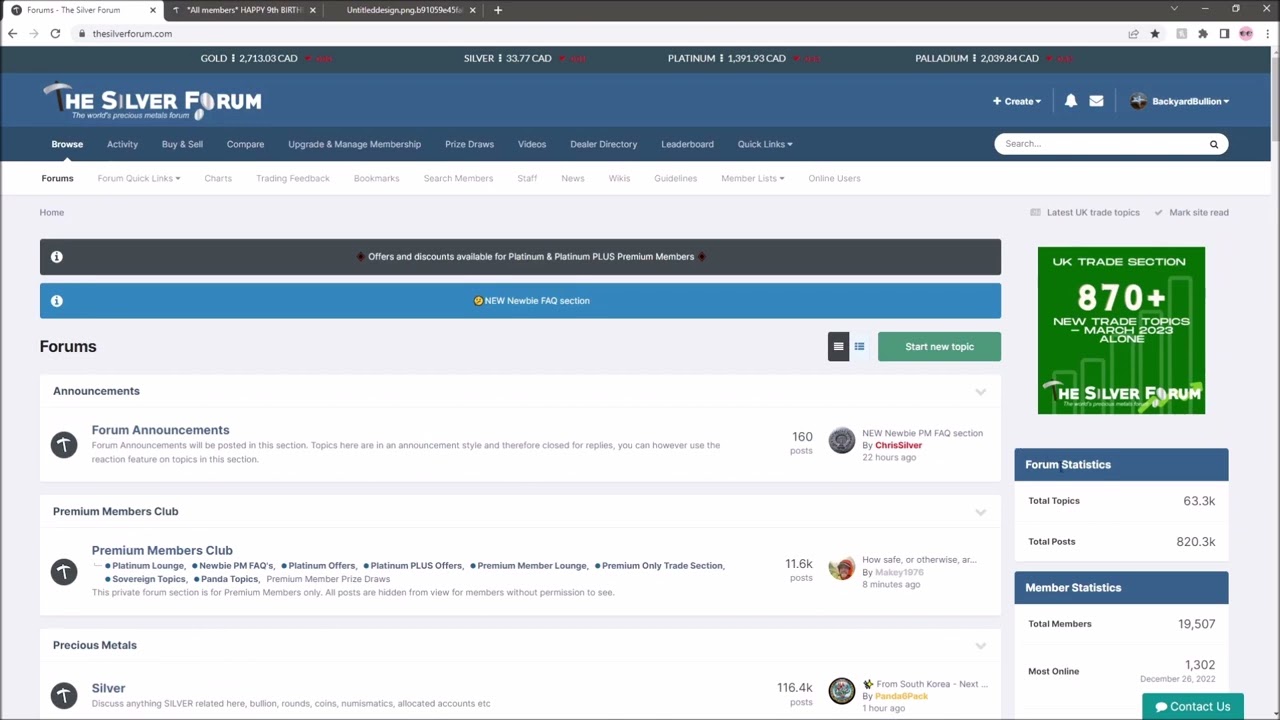Open the Buy & Sell menu

182,144
